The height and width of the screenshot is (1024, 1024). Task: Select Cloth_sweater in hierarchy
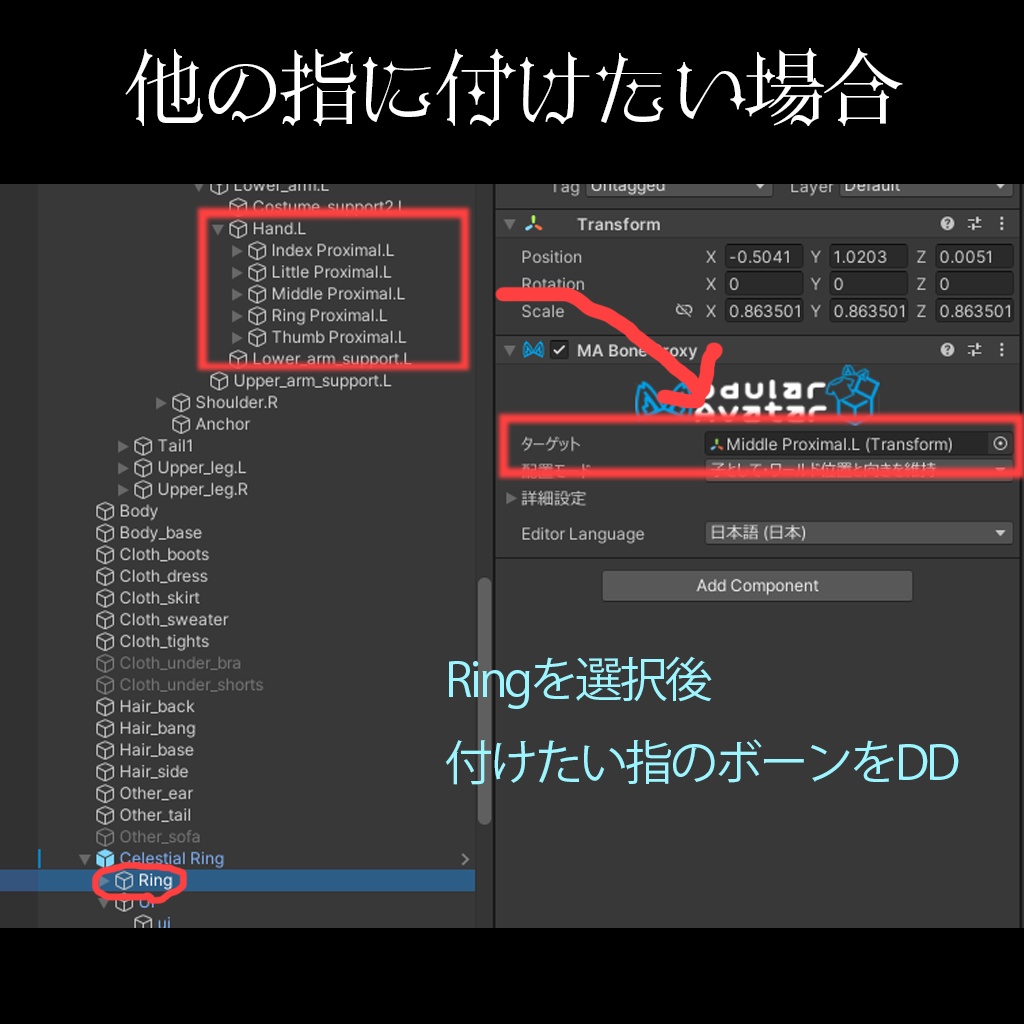click(174, 620)
